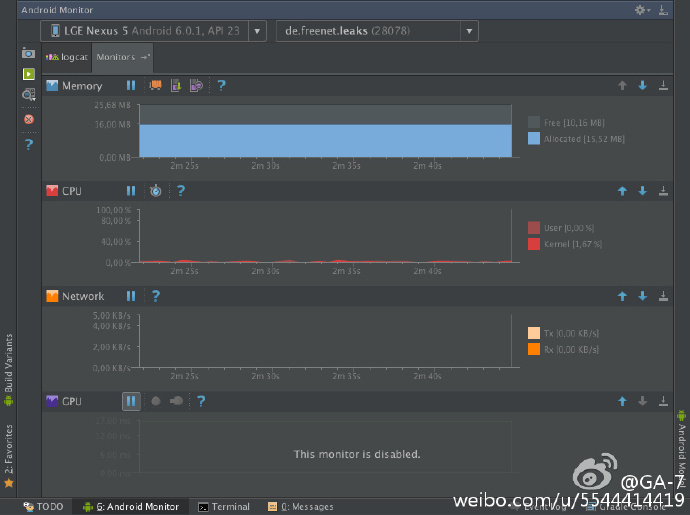Expand the device selector arrow
690x515 pixels.
point(257,31)
